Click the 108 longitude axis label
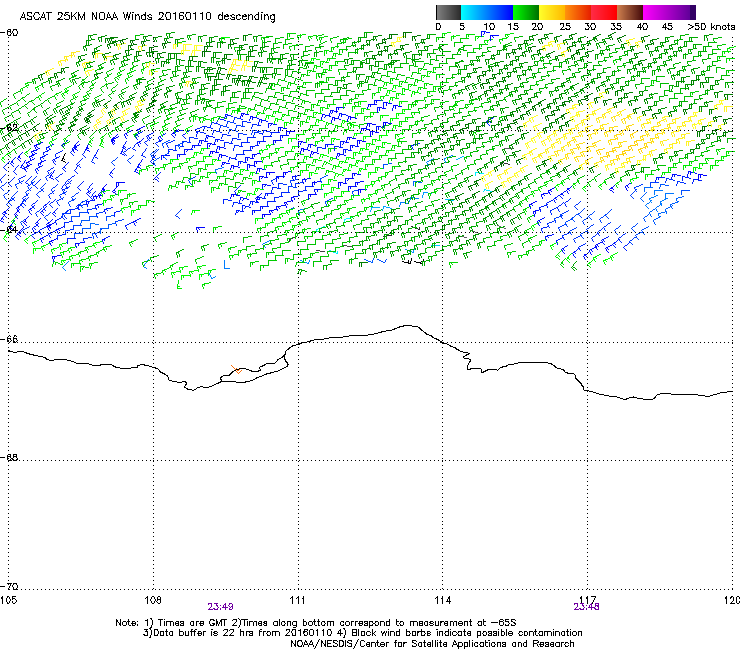Screen dimensions: 740x650 (x=153, y=599)
